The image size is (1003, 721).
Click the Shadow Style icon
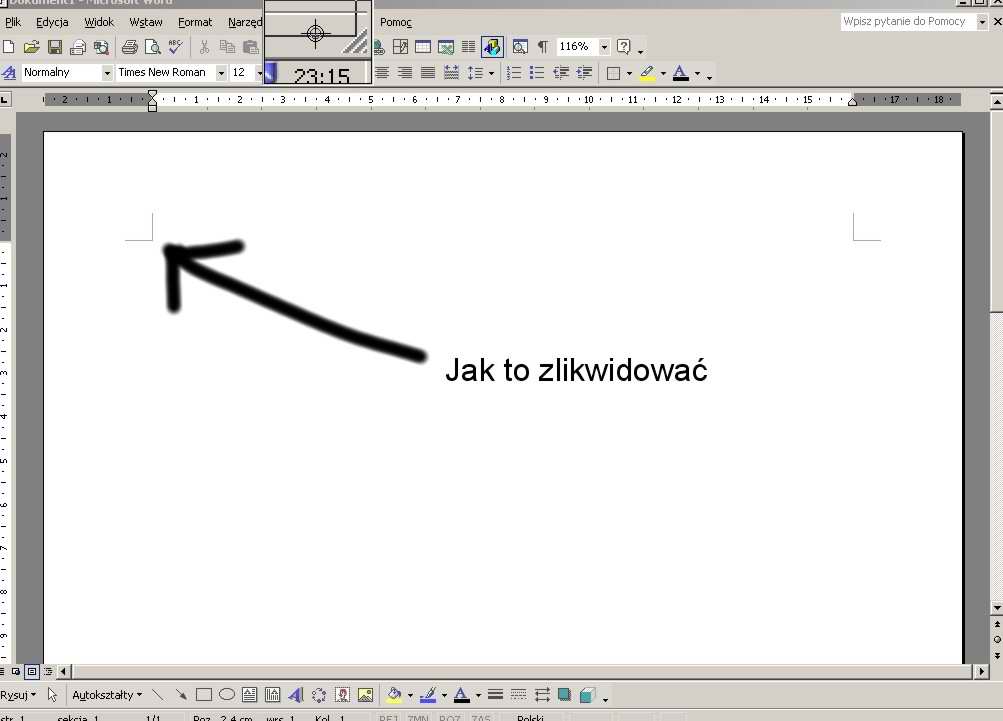[564, 695]
